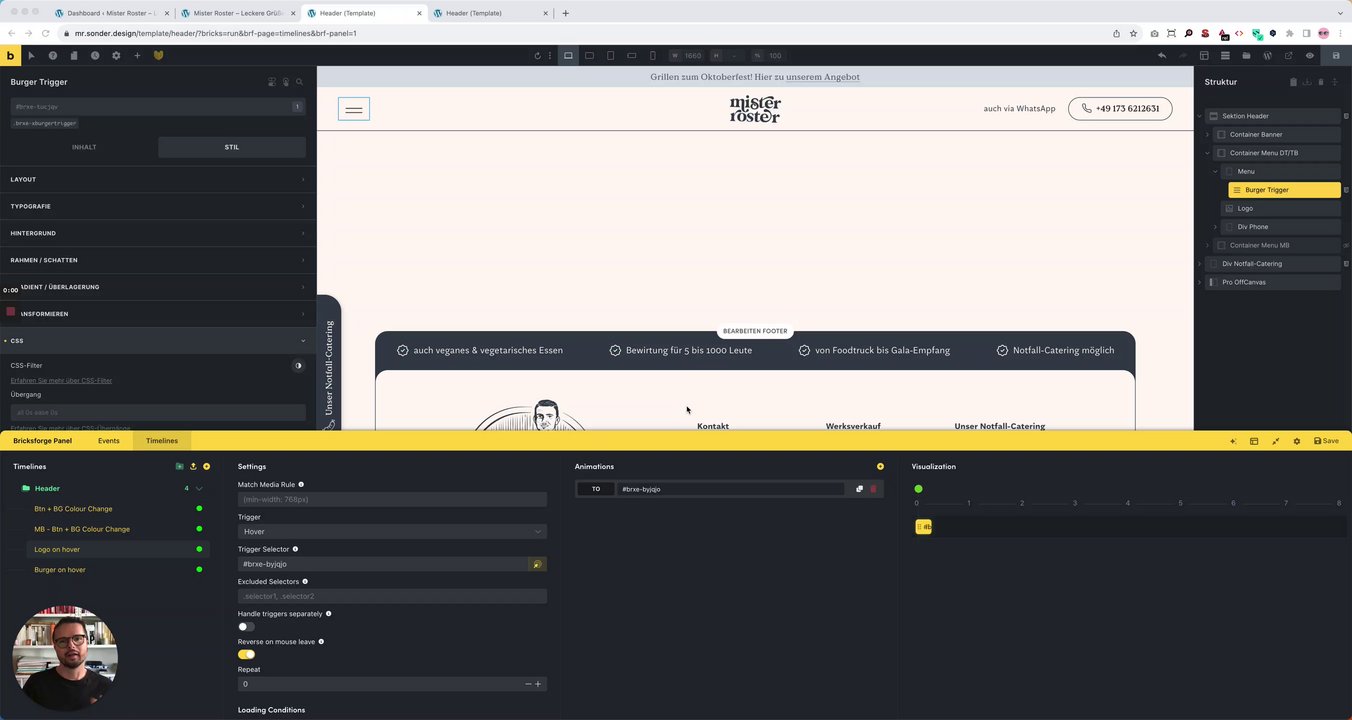Viewport: 1352px width, 720px height.
Task: Open the help icon in the Bricks toolbar
Action: [x=53, y=56]
